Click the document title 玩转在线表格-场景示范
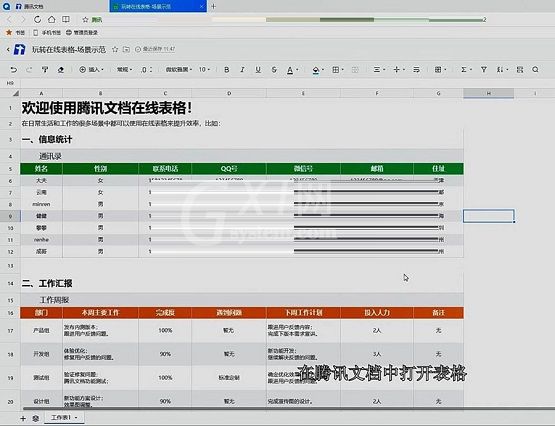Image resolution: width=555 pixels, height=426 pixels. (x=69, y=50)
